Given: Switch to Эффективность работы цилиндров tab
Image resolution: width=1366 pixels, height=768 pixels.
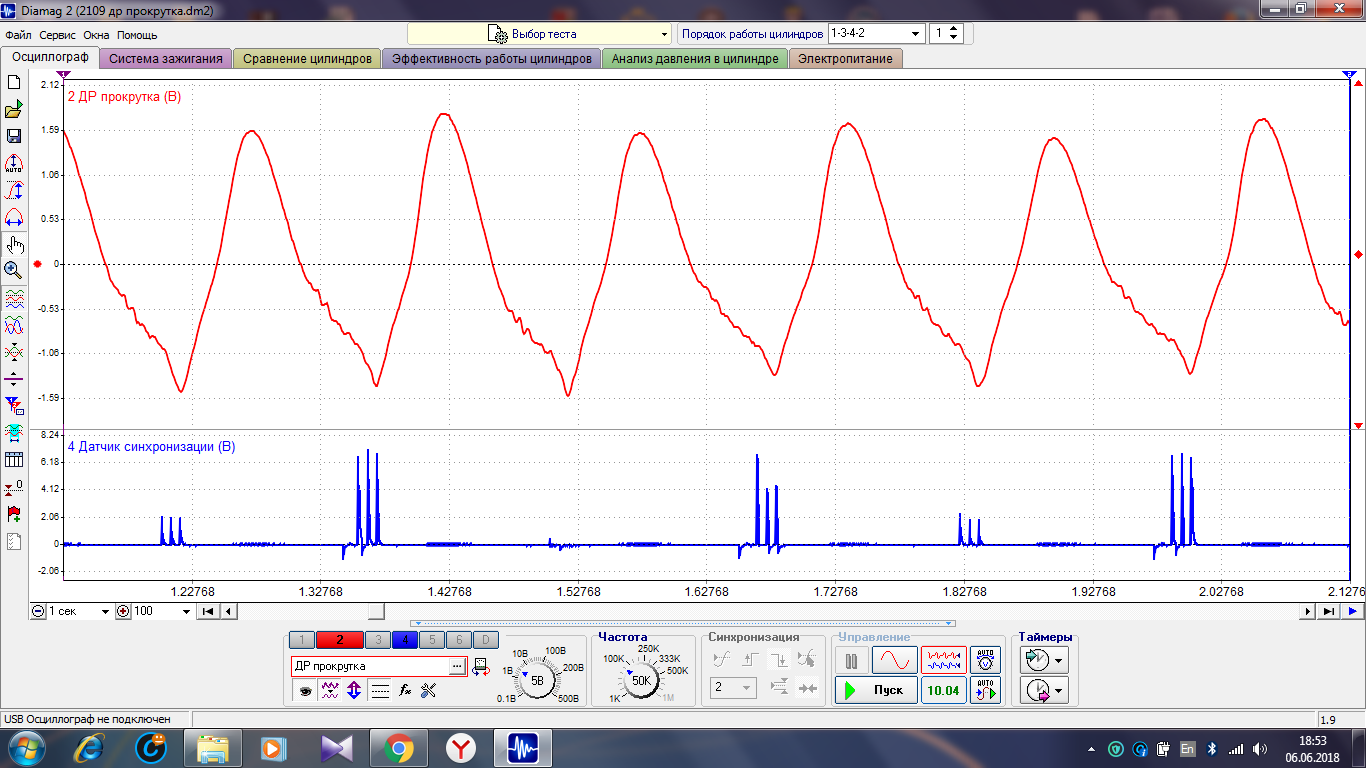Looking at the screenshot, I should point(492,59).
